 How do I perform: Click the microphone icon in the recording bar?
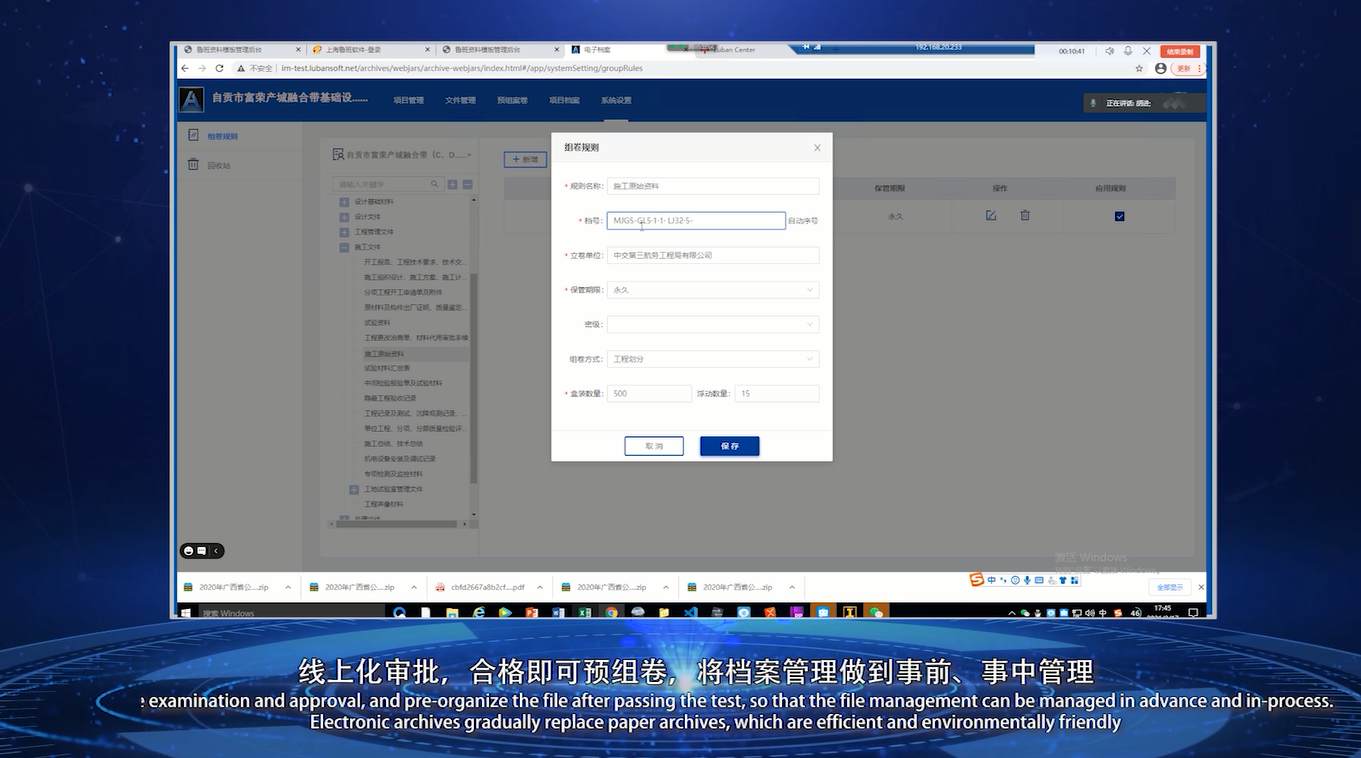(1128, 50)
